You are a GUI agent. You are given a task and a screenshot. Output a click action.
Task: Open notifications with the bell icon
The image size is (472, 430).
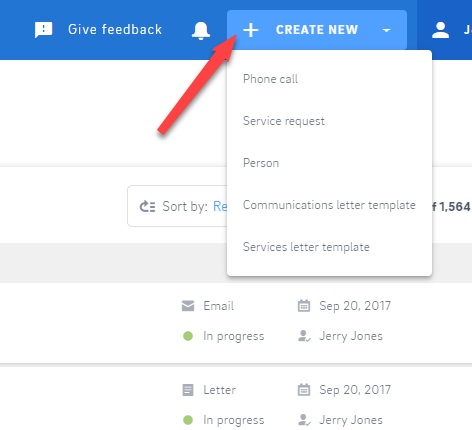coord(201,31)
